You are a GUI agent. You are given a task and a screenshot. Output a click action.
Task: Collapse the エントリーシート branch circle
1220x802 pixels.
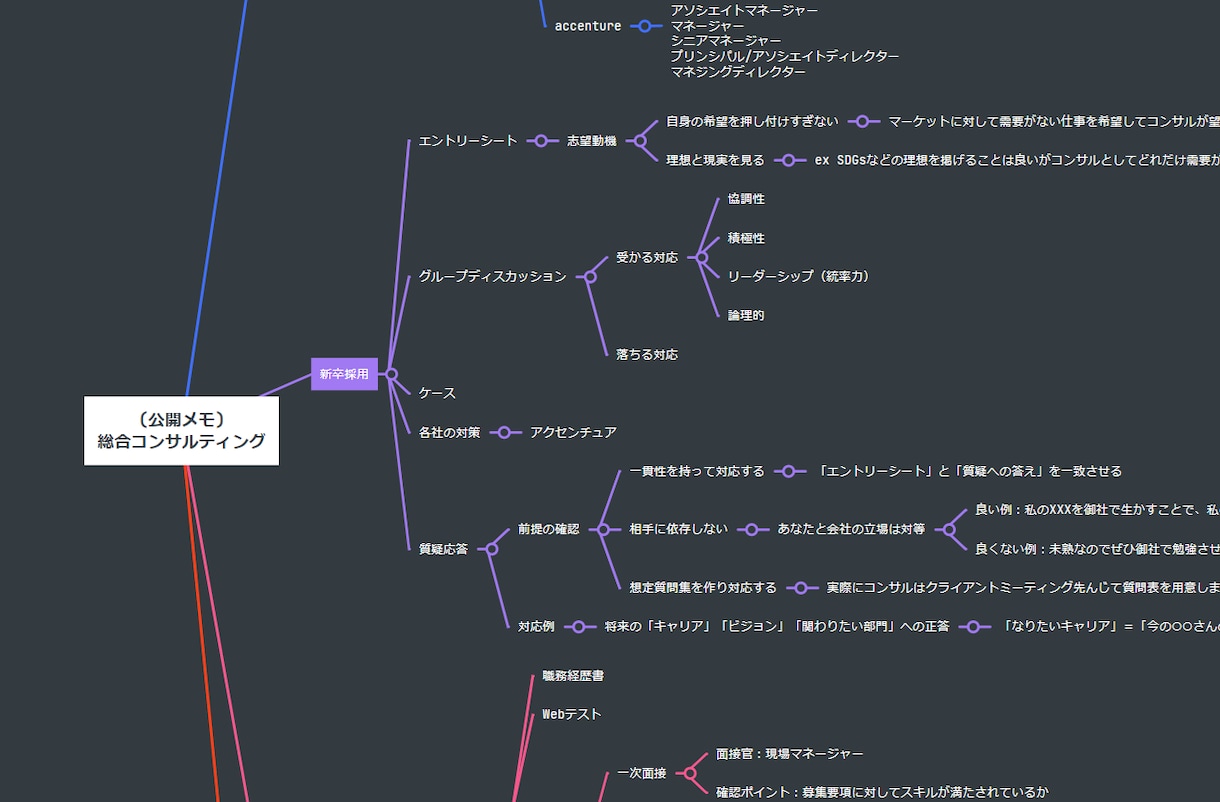point(541,141)
